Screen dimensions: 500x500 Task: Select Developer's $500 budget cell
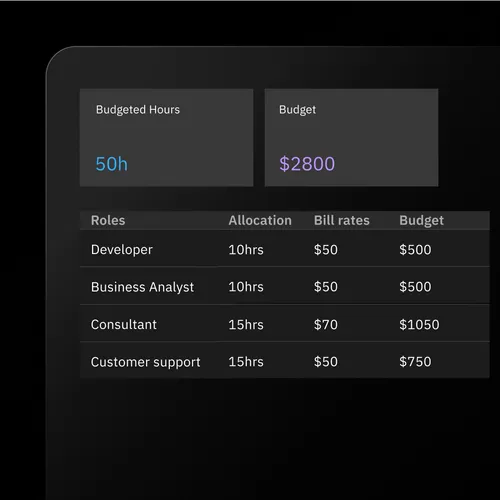click(415, 250)
